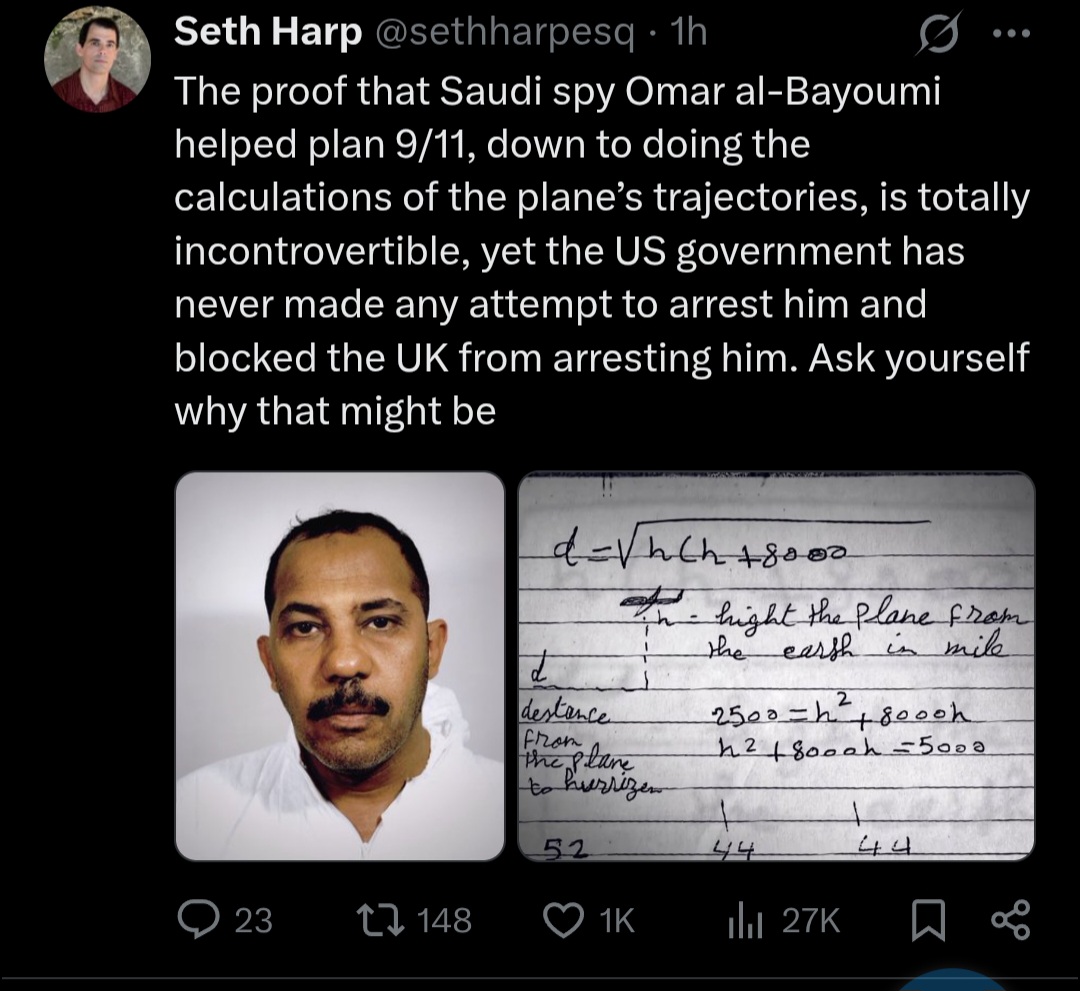The image size is (1080, 991).
Task: Click the reply speech bubble icon
Action: (x=198, y=920)
